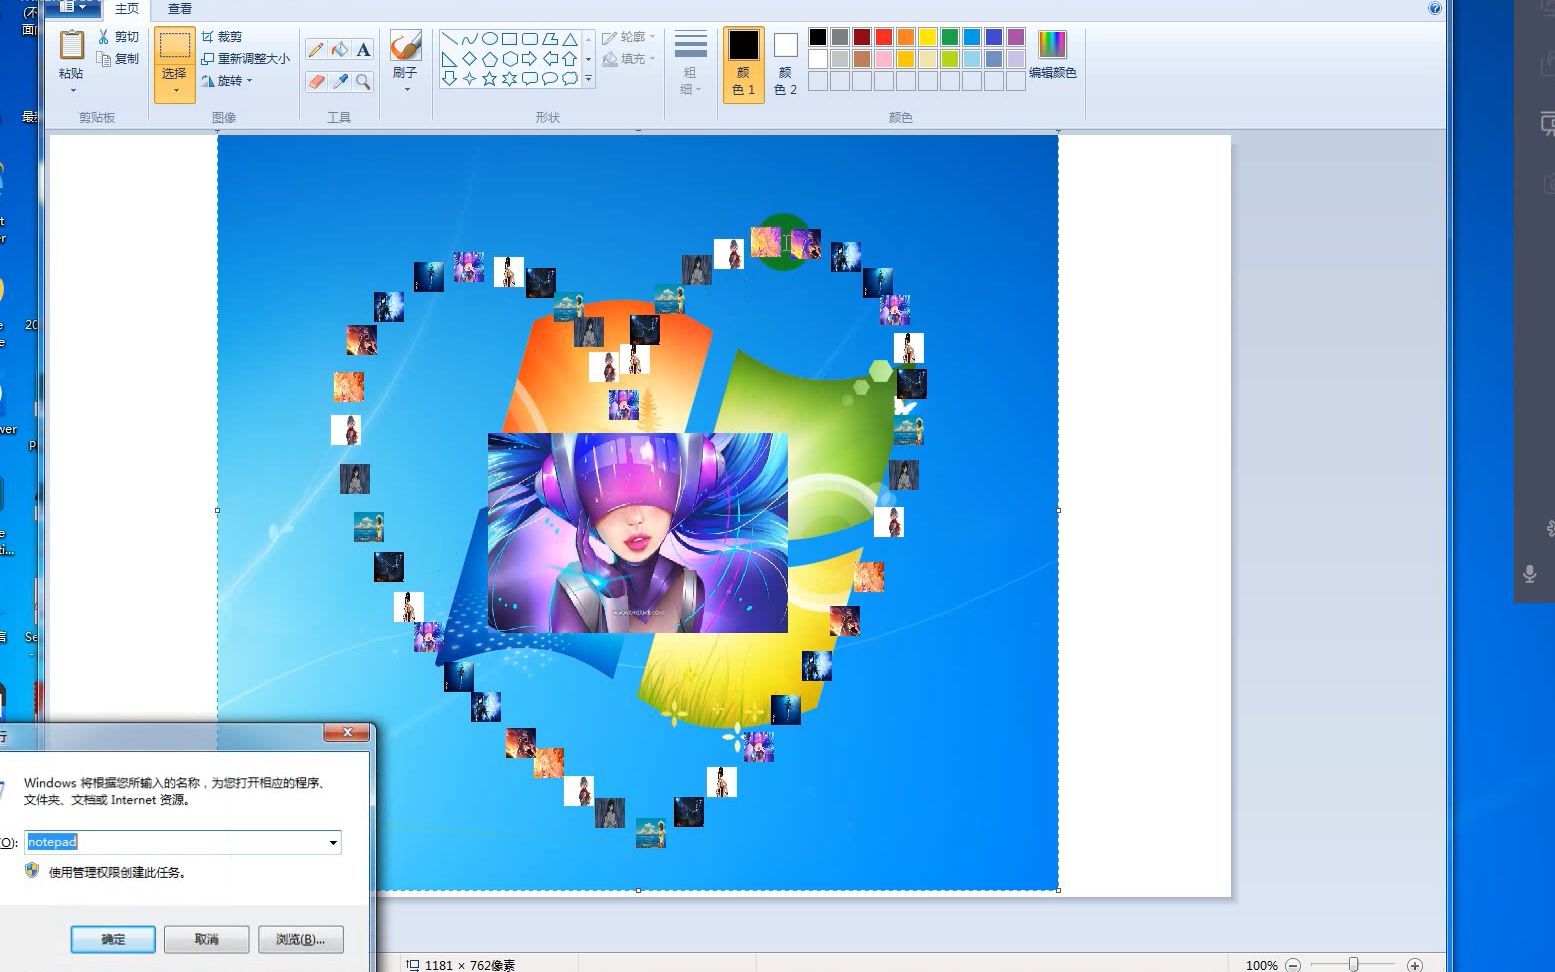Switch to the Home (主页) tab
This screenshot has height=972, width=1555.
click(127, 9)
